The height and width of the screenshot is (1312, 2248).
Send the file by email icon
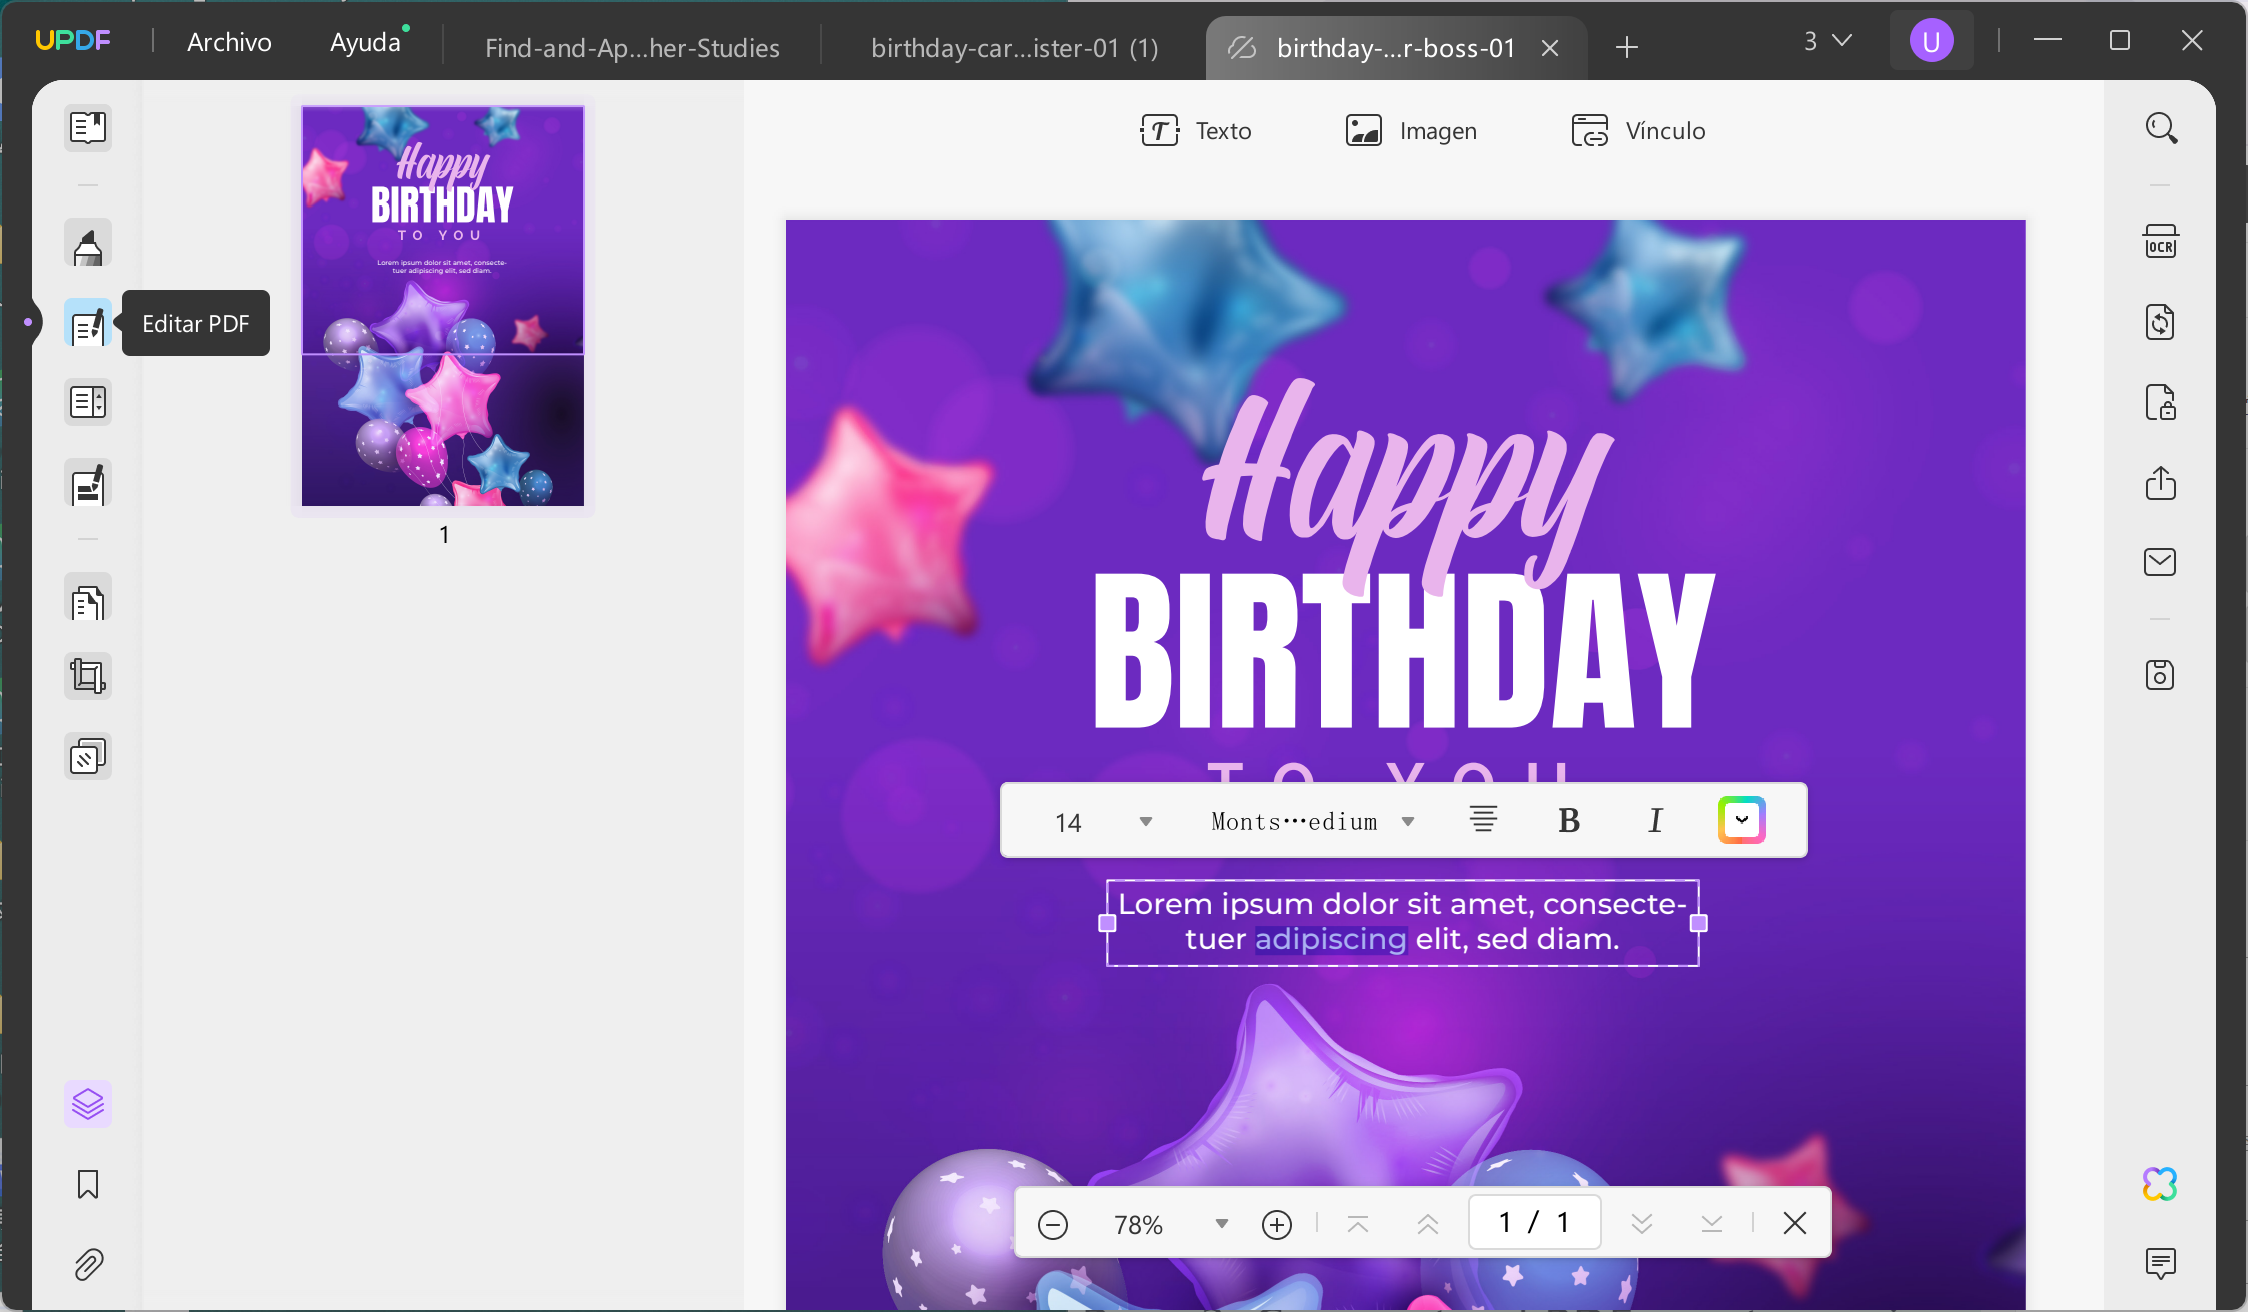2161,562
